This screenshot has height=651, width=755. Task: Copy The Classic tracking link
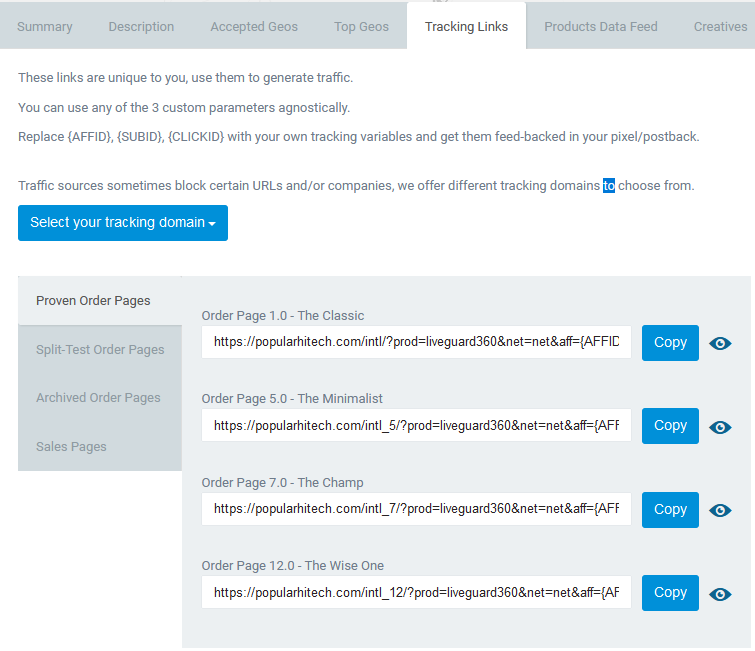tap(670, 342)
